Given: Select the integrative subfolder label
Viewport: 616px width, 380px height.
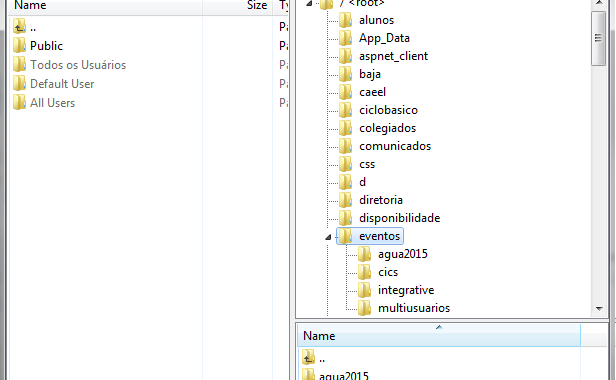Looking at the screenshot, I should [x=406, y=290].
